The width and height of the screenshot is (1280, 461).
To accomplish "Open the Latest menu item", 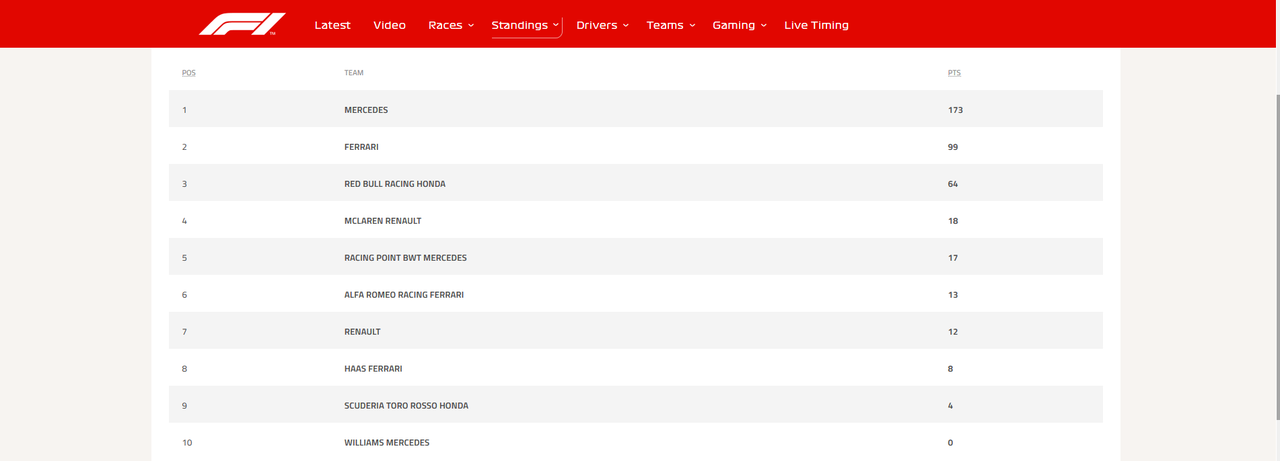I will pos(332,25).
